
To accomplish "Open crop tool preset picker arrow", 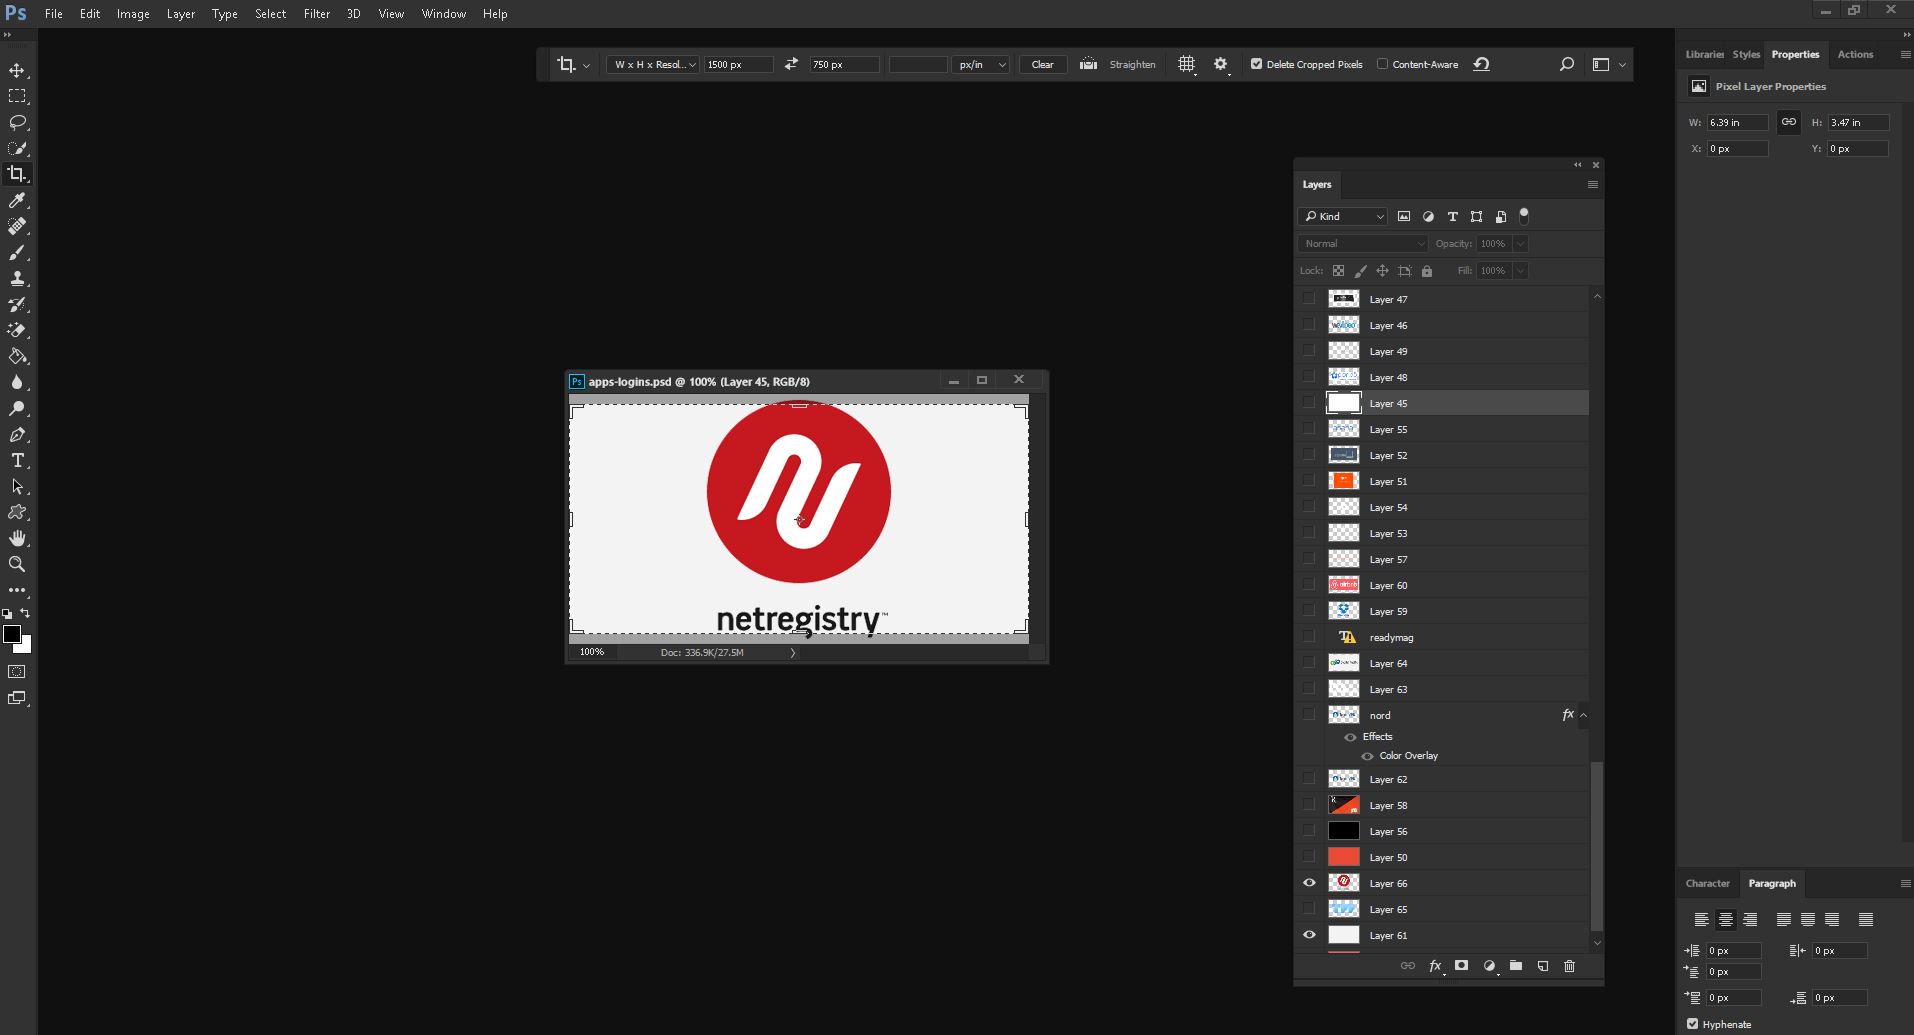I will (586, 65).
